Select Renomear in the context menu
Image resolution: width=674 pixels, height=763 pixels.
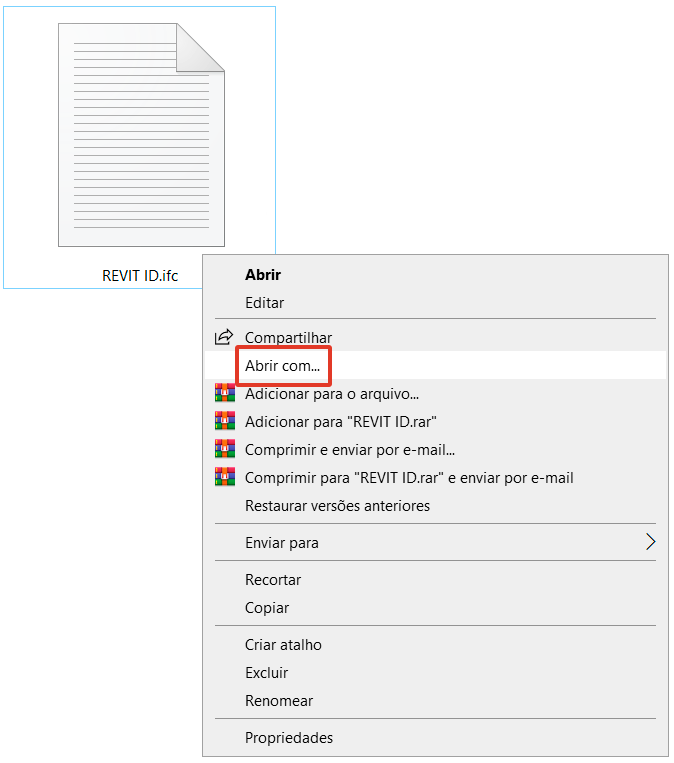point(279,701)
